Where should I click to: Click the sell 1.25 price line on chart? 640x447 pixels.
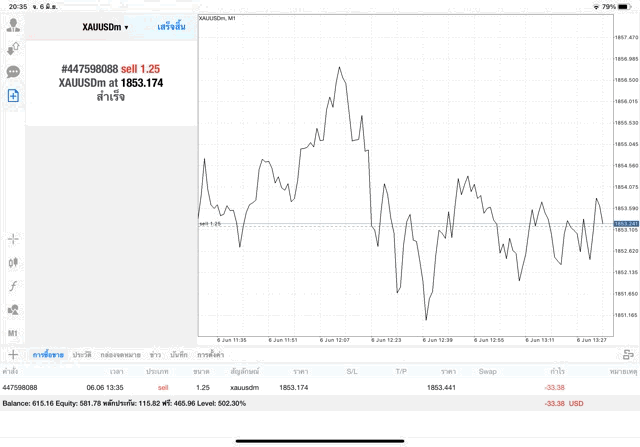pos(405,224)
